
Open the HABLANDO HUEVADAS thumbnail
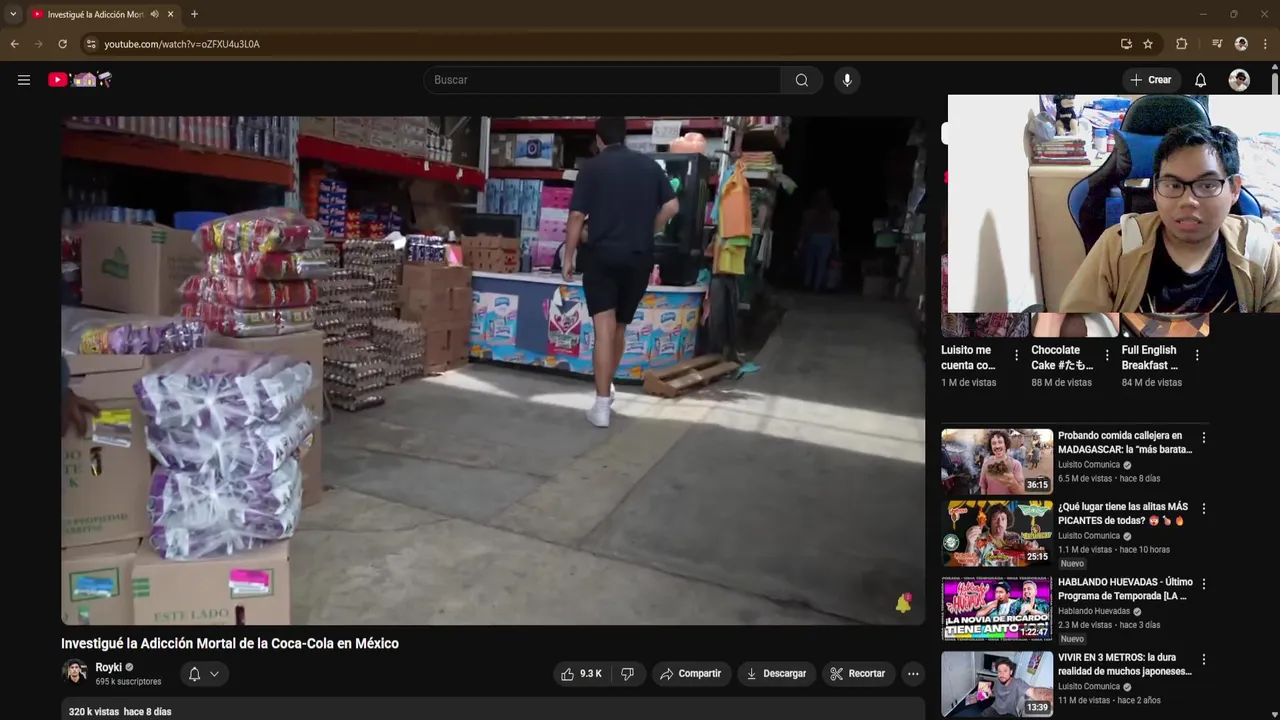pos(997,607)
